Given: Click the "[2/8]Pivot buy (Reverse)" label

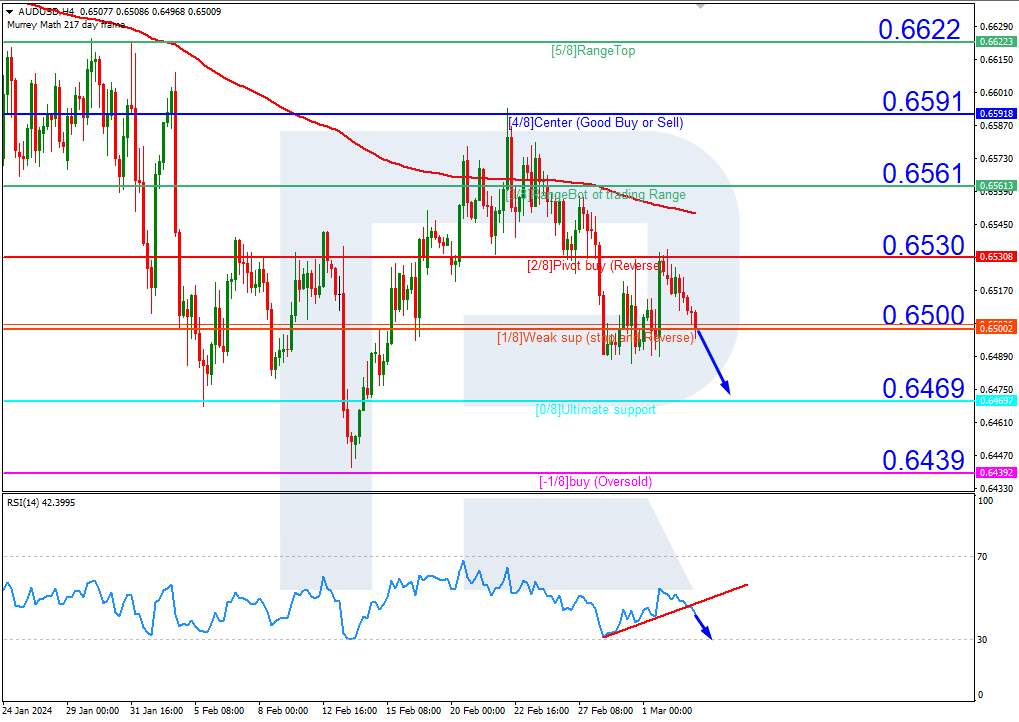Looking at the screenshot, I should (597, 265).
